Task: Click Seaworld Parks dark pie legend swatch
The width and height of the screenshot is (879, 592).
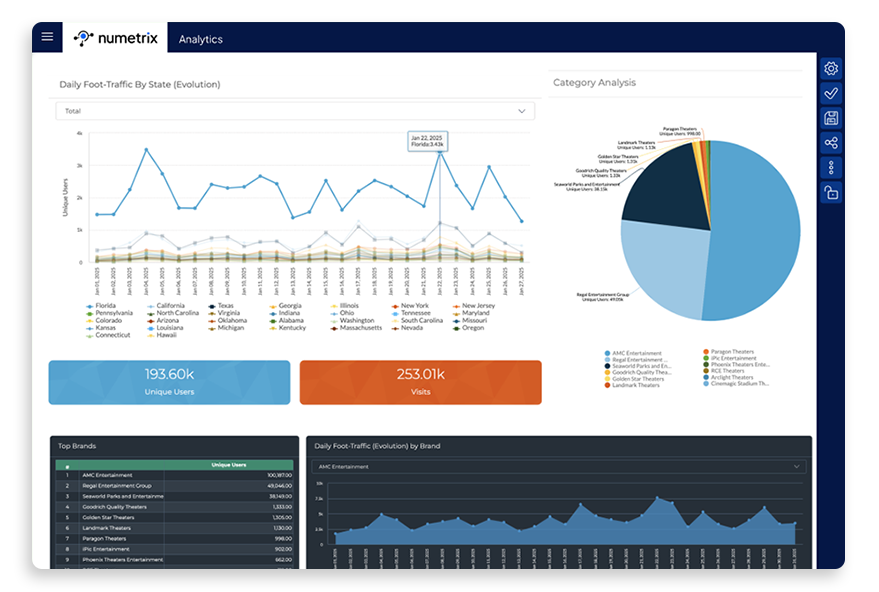Action: point(607,366)
